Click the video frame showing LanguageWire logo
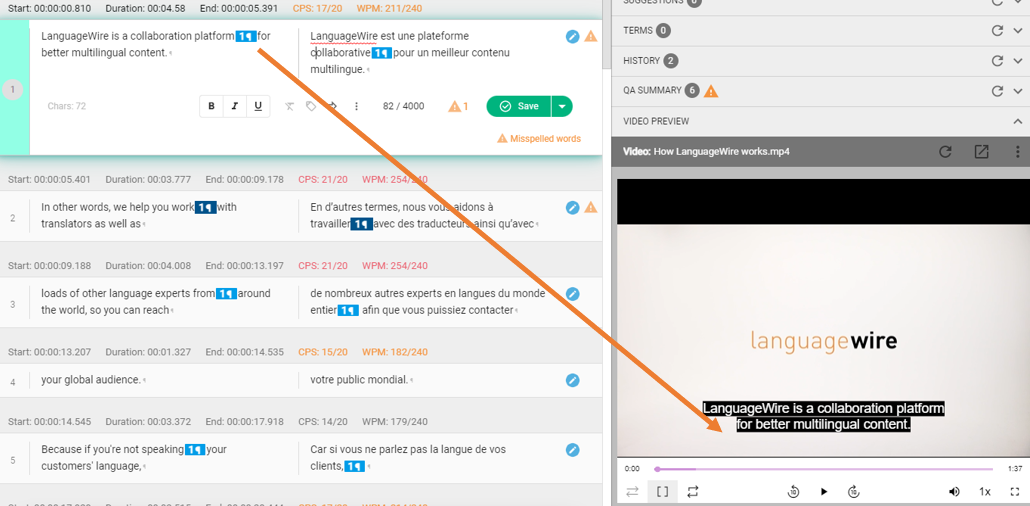This screenshot has height=506, width=1030. pos(823,317)
